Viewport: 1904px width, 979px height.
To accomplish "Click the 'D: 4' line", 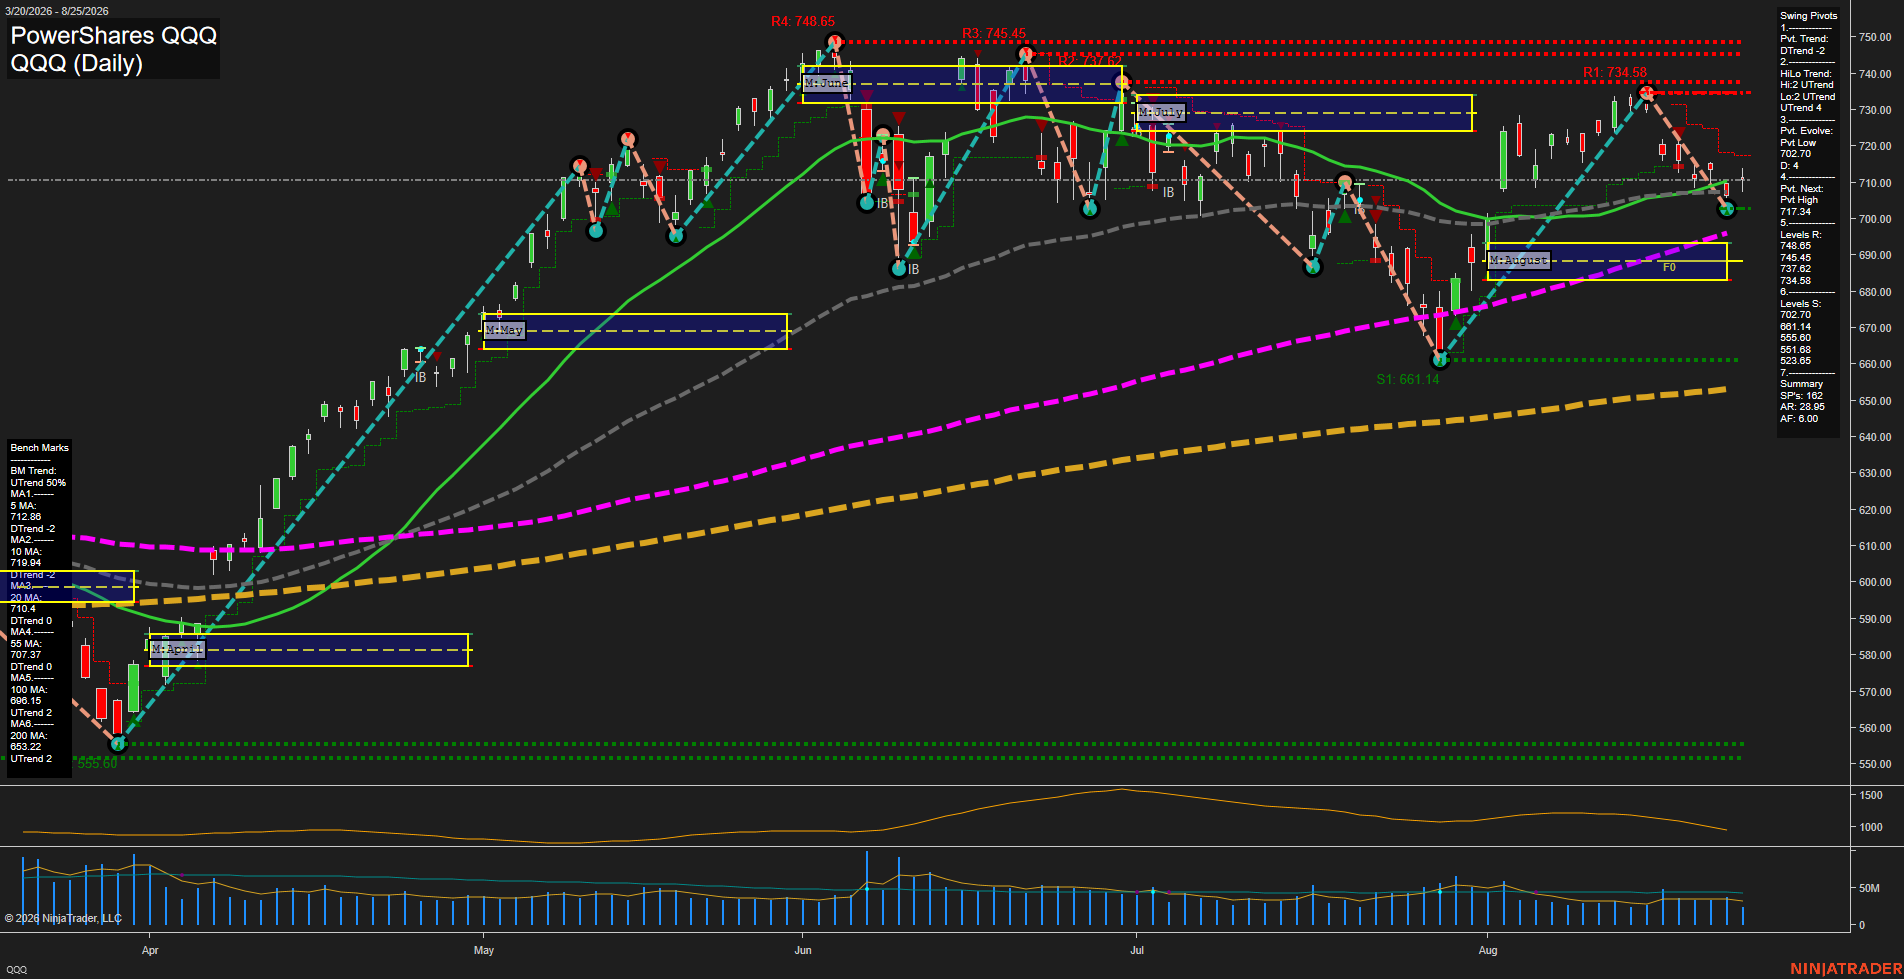I will 1789,166.
